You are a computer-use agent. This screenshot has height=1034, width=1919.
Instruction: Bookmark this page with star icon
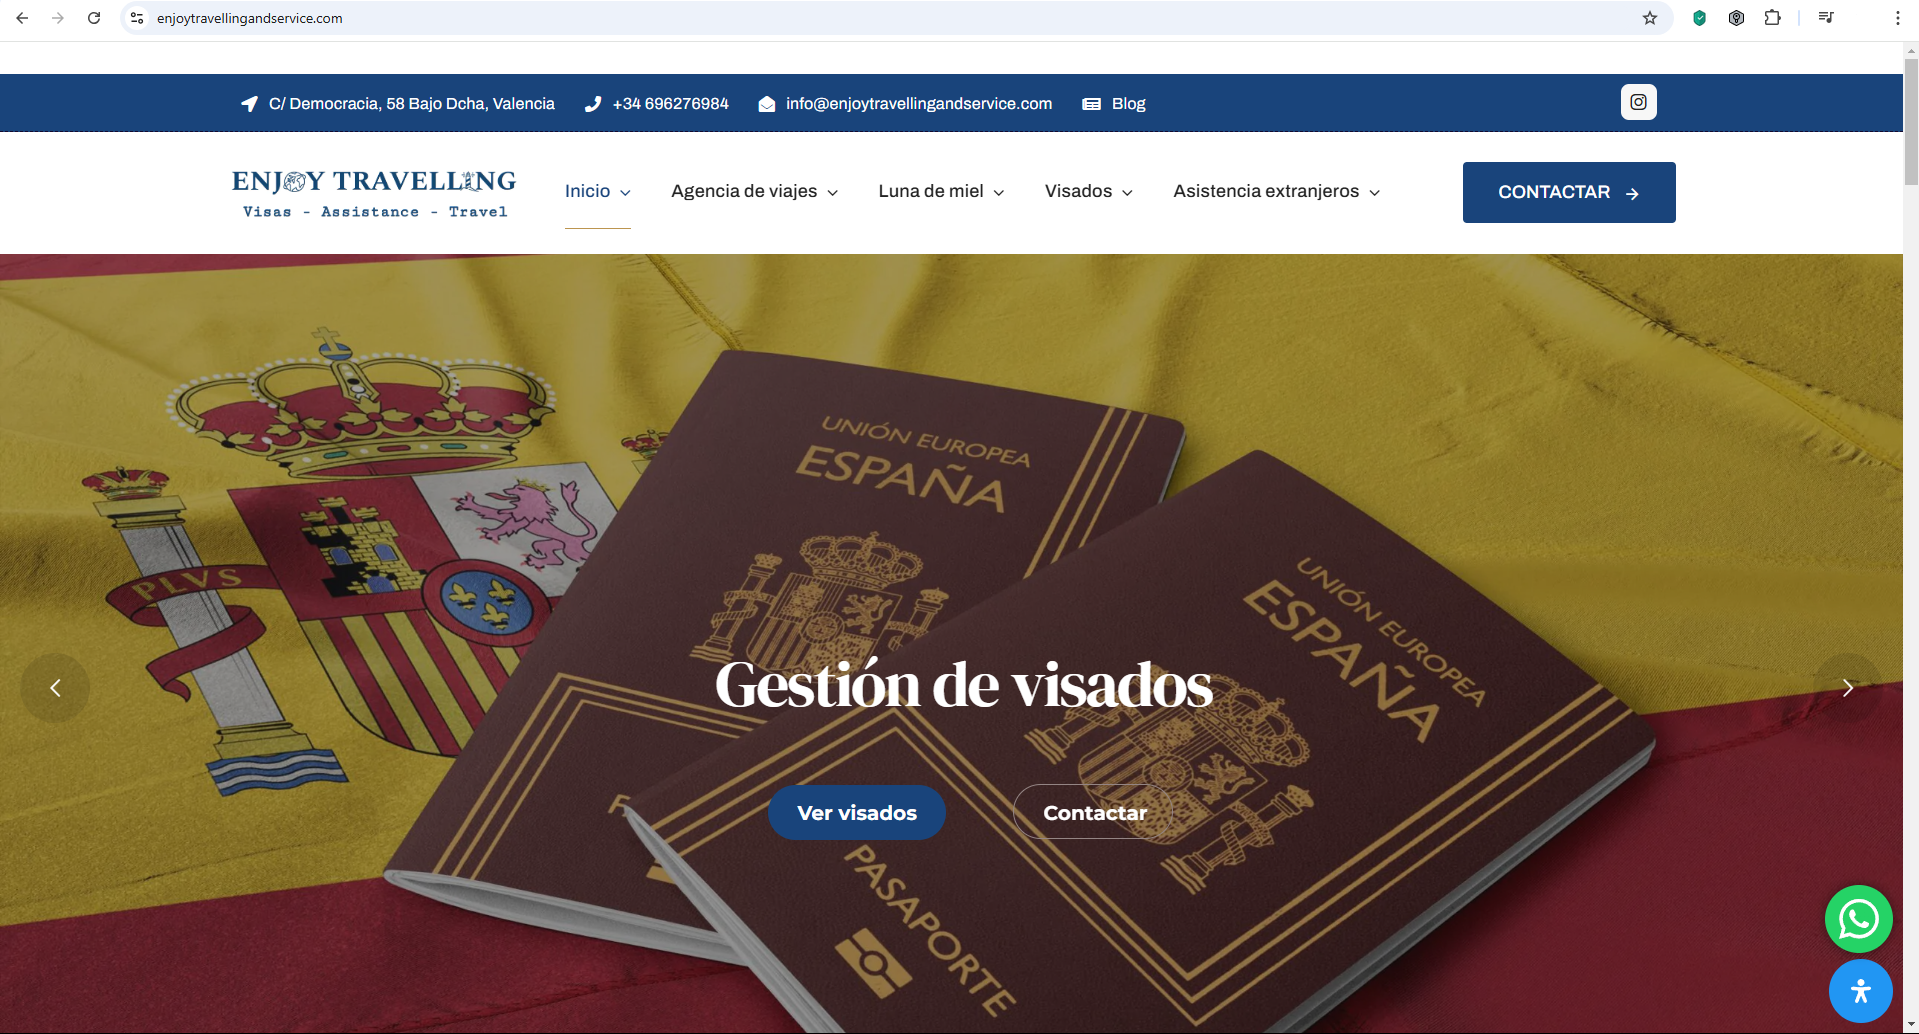tap(1650, 18)
